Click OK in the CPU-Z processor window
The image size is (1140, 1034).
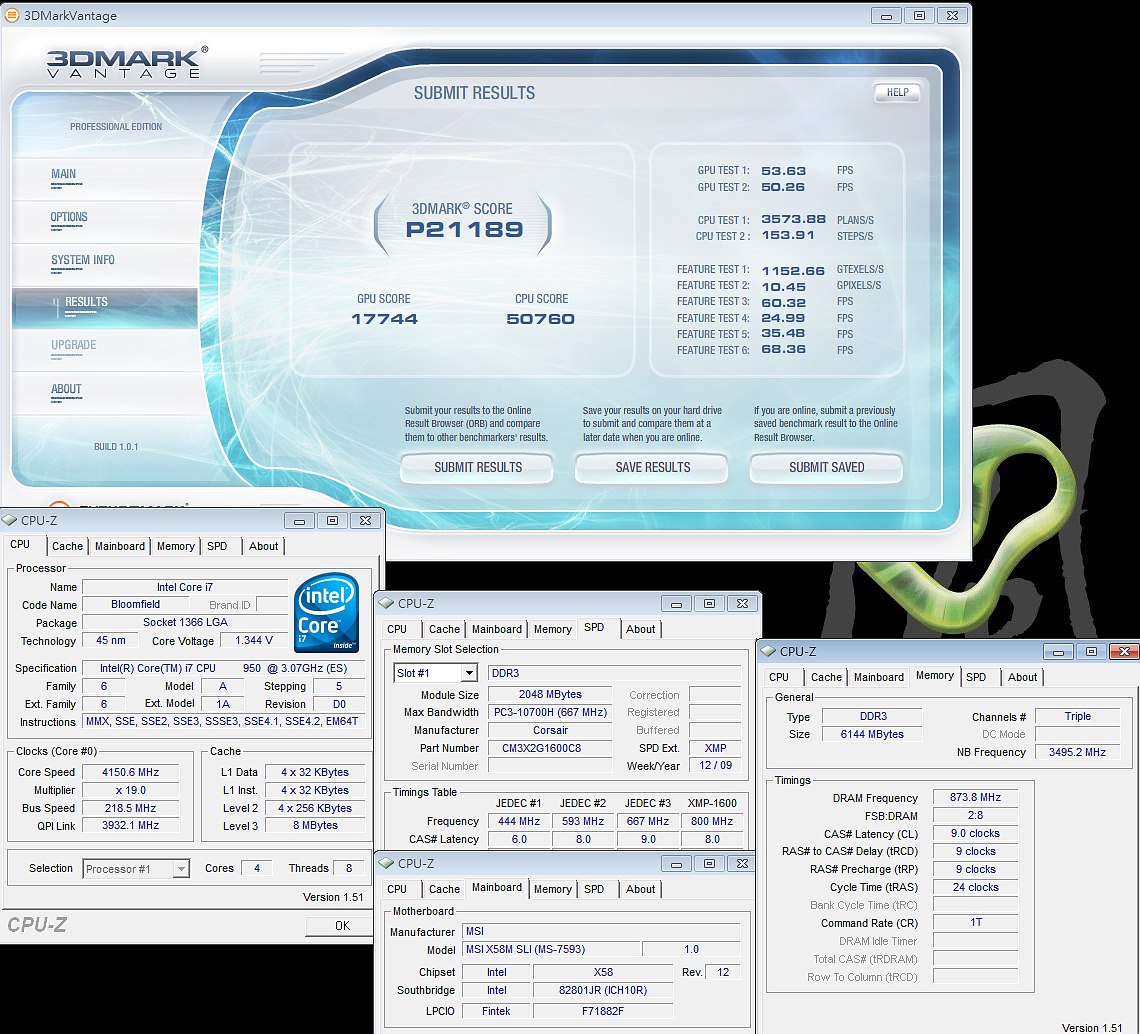(x=342, y=926)
